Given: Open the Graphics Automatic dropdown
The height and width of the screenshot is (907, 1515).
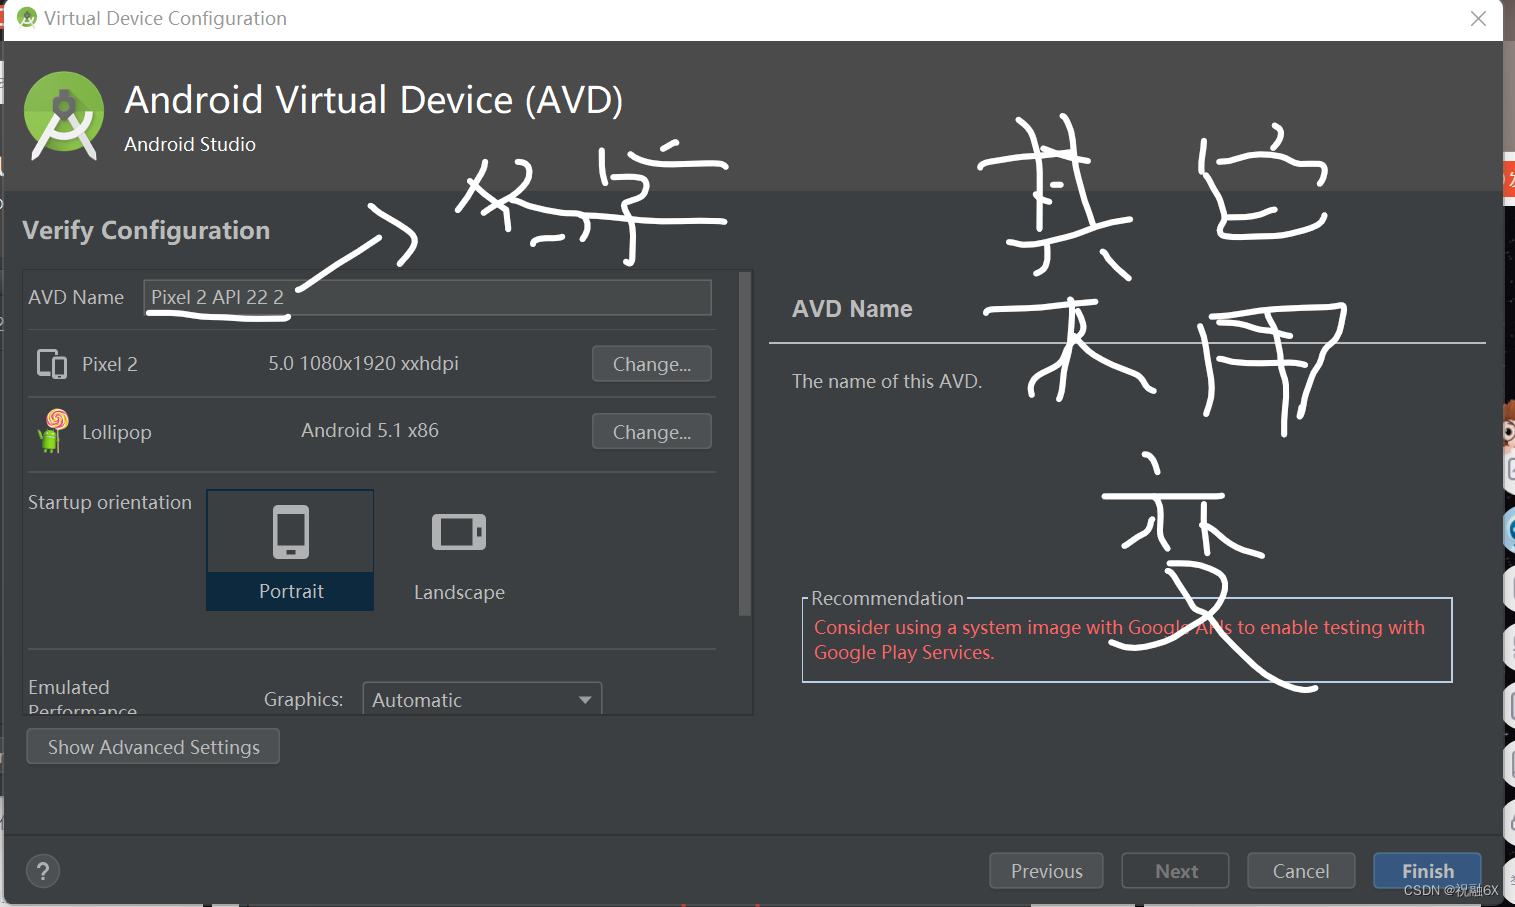Looking at the screenshot, I should (482, 699).
